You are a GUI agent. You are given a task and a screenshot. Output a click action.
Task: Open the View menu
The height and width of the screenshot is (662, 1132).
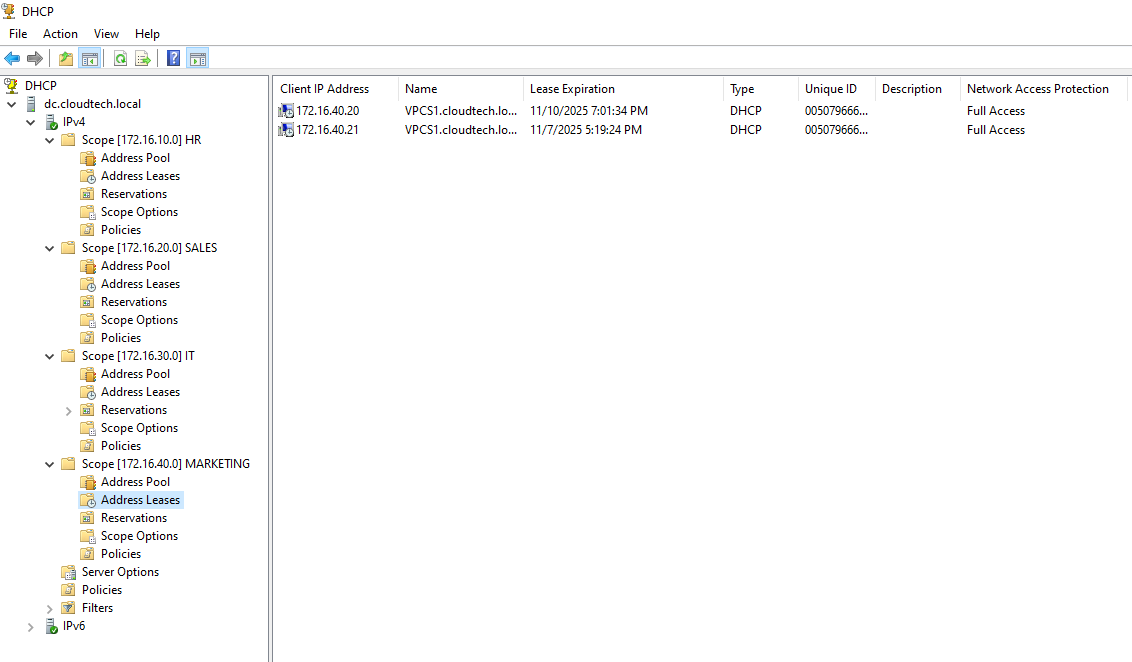[106, 34]
